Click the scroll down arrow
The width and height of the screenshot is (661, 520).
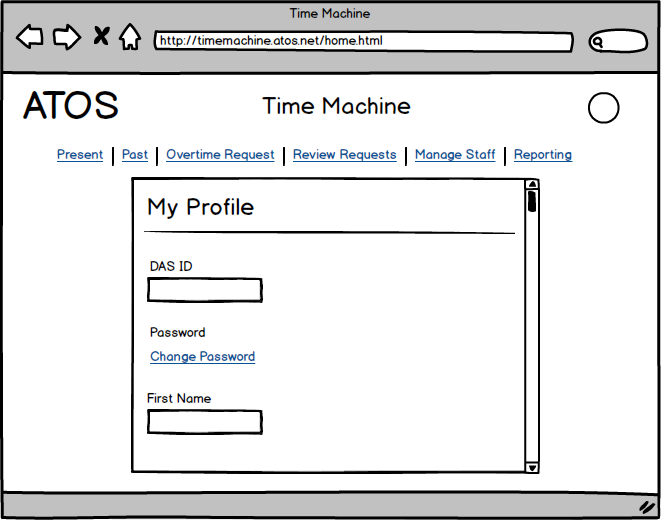532,466
